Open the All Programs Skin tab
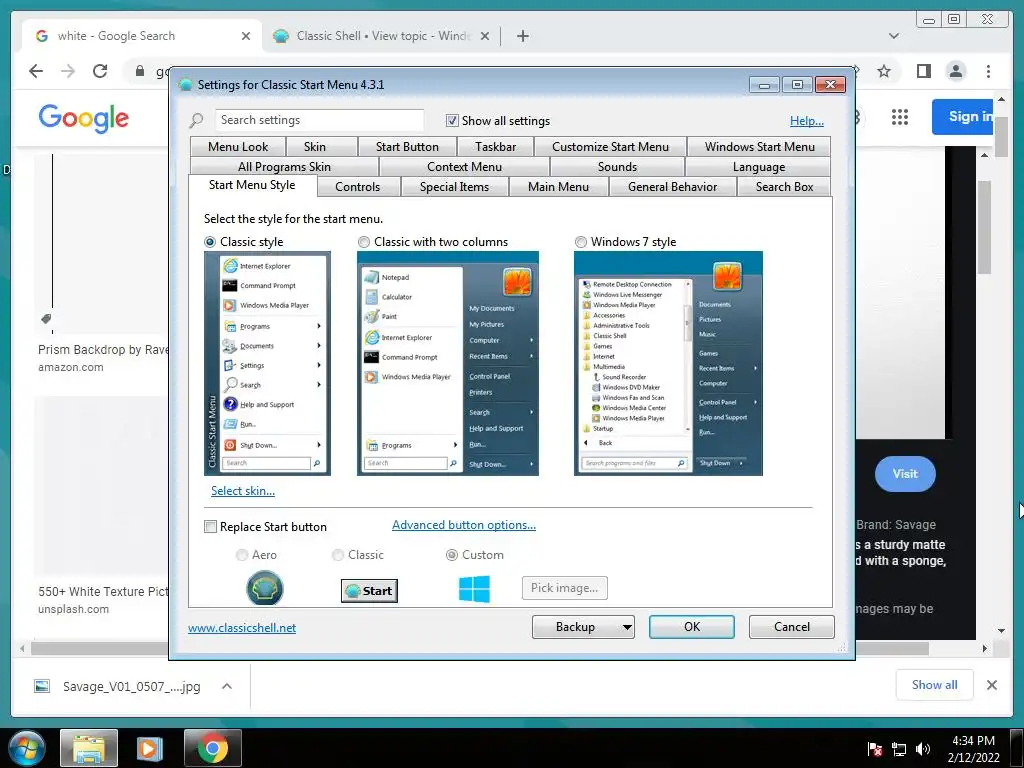This screenshot has height=768, width=1024. point(285,167)
